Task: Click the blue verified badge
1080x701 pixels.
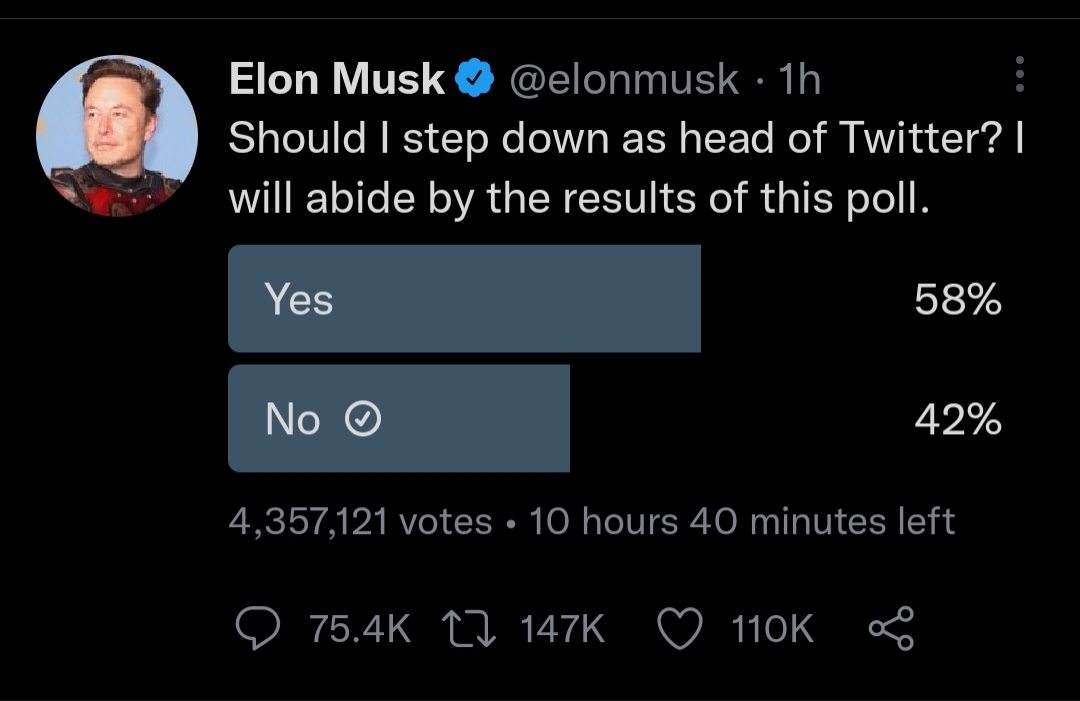Action: coord(474,79)
